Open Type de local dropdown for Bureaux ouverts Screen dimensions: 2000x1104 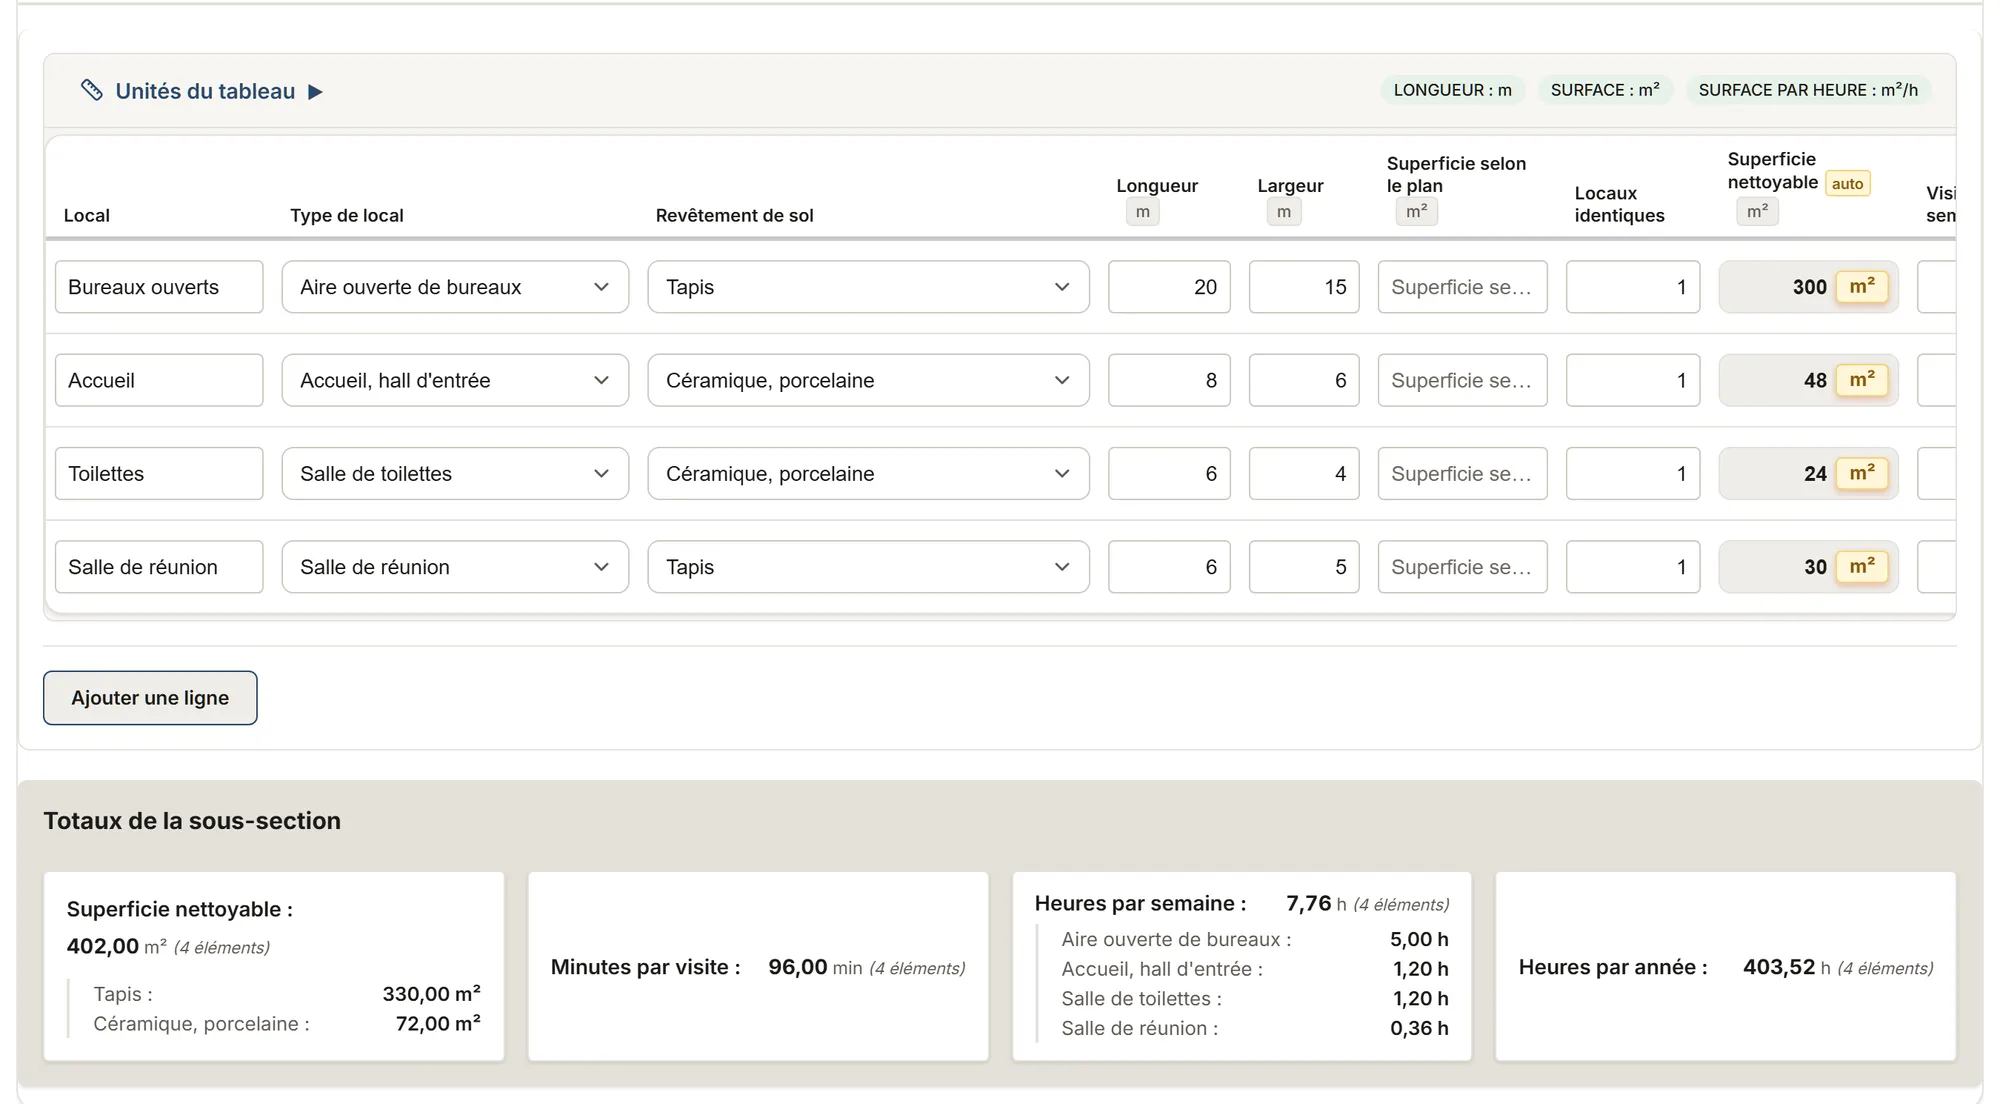[x=455, y=287]
